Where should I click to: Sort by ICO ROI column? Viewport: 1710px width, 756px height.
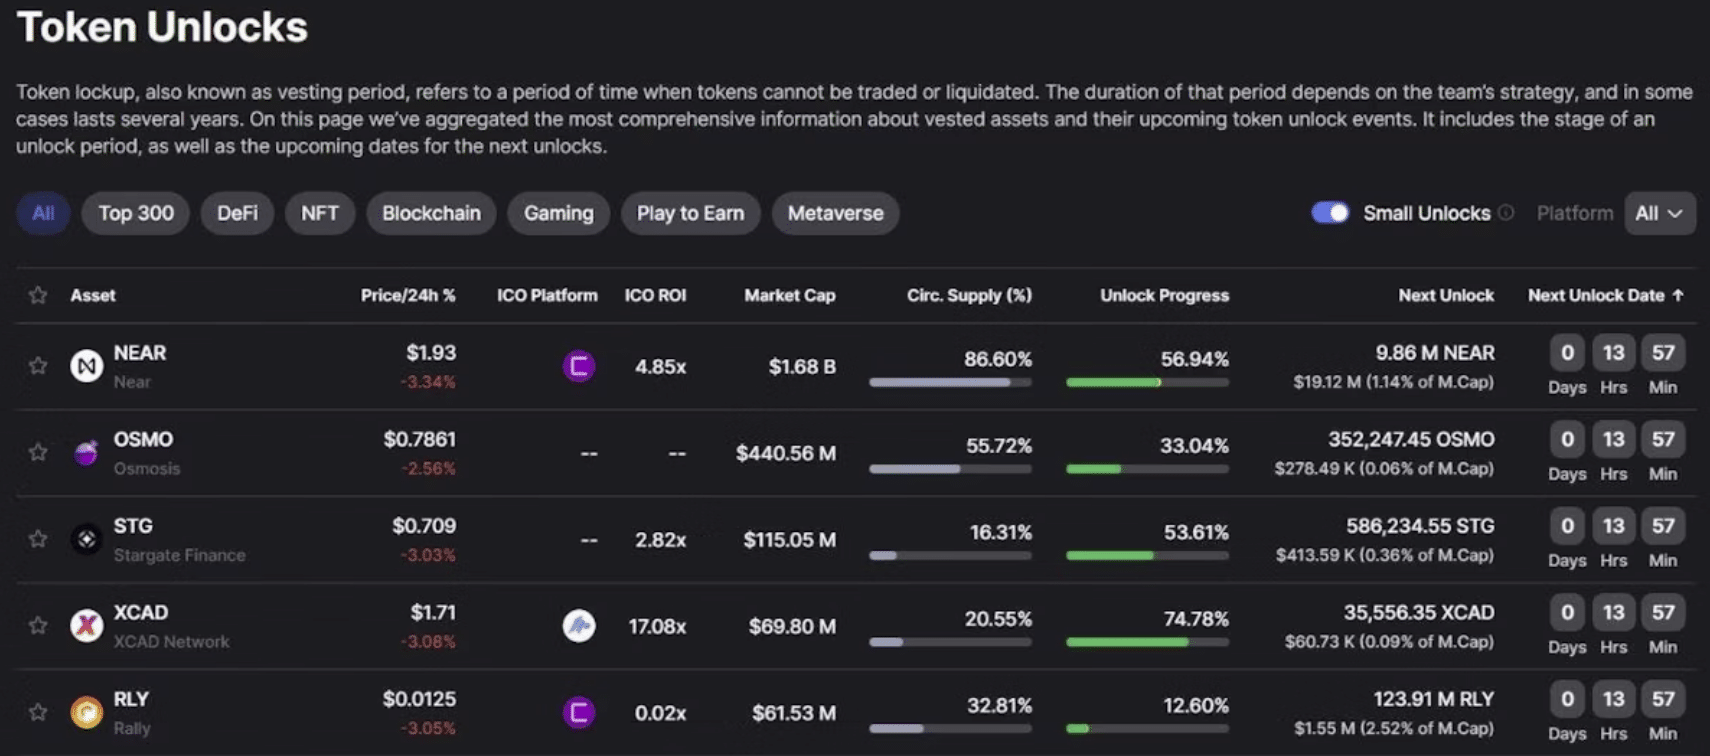[x=655, y=295]
